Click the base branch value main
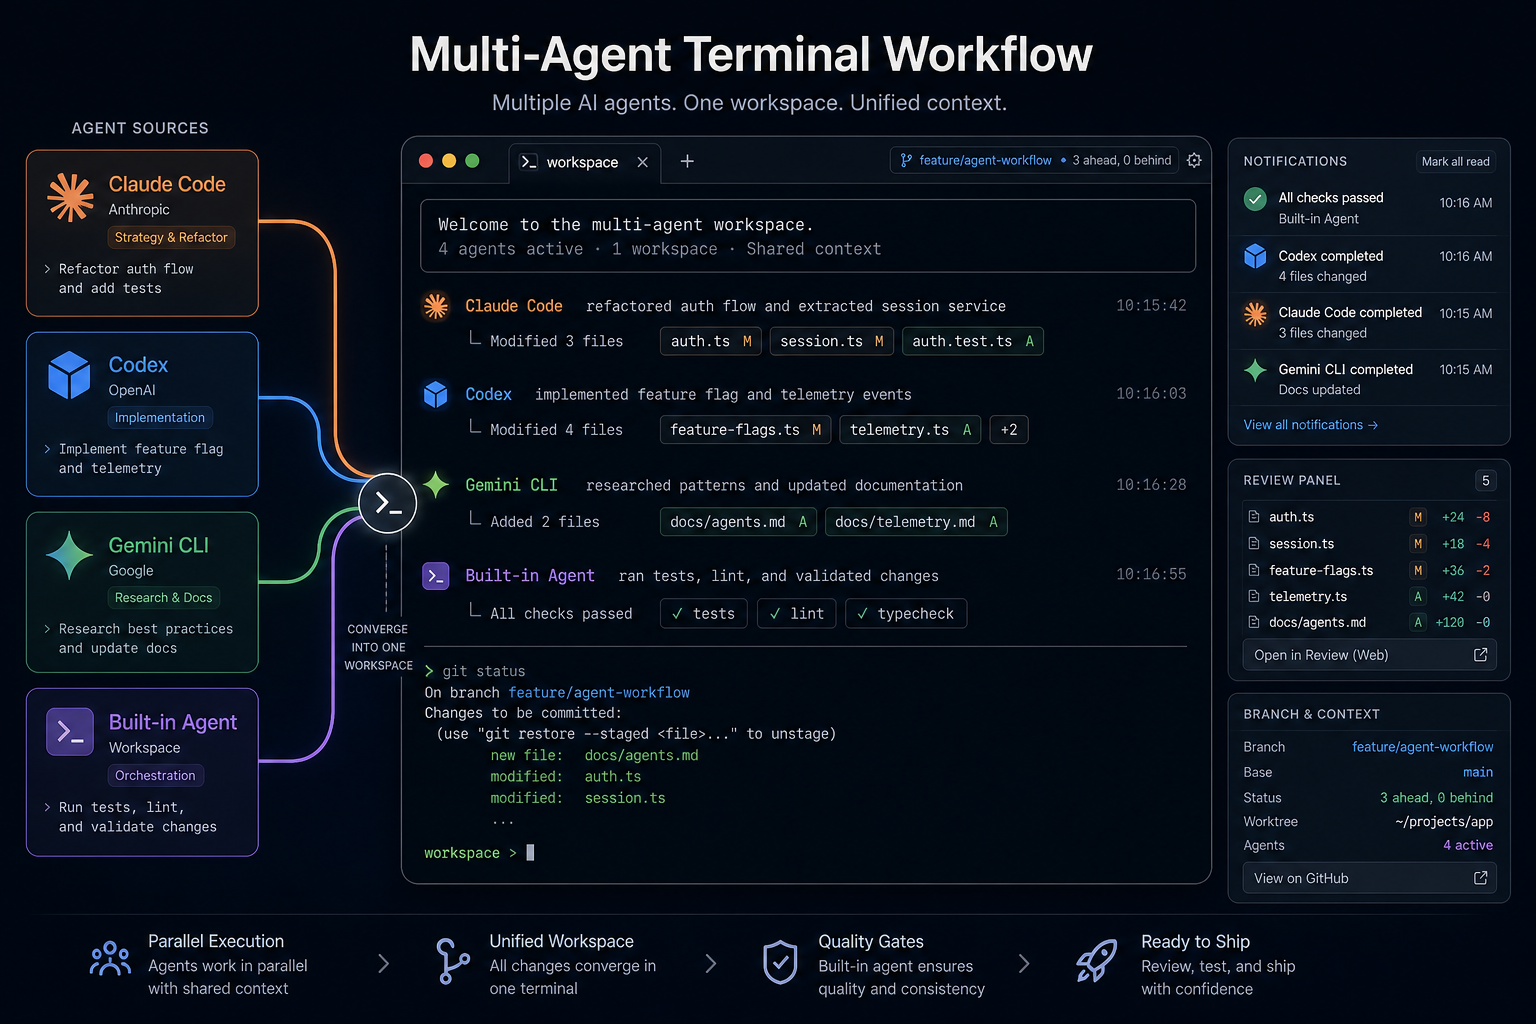Image resolution: width=1536 pixels, height=1024 pixels. pyautogui.click(x=1478, y=772)
